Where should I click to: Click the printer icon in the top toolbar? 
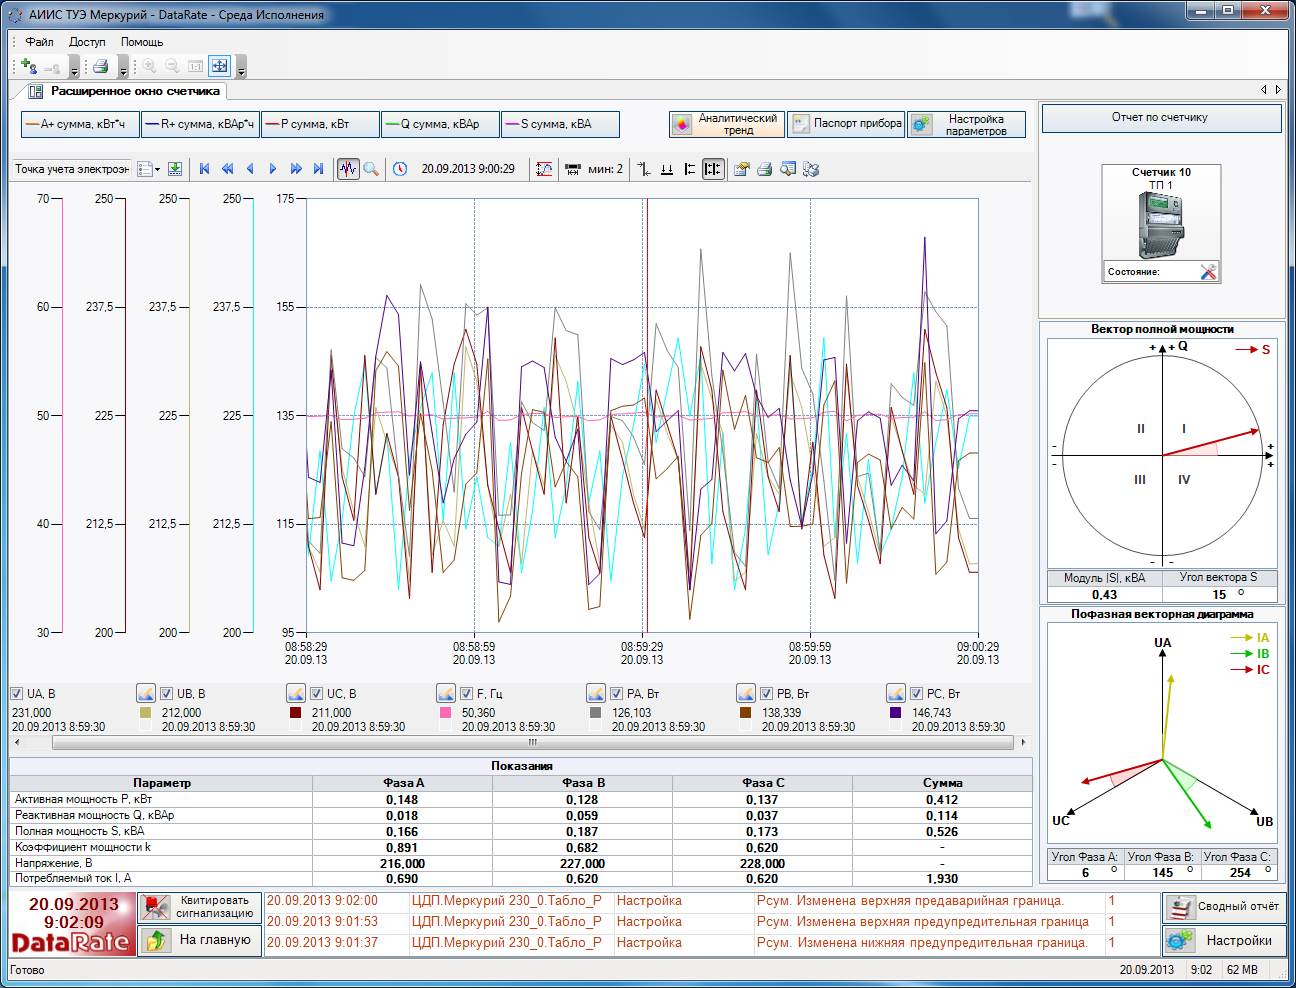click(x=100, y=66)
